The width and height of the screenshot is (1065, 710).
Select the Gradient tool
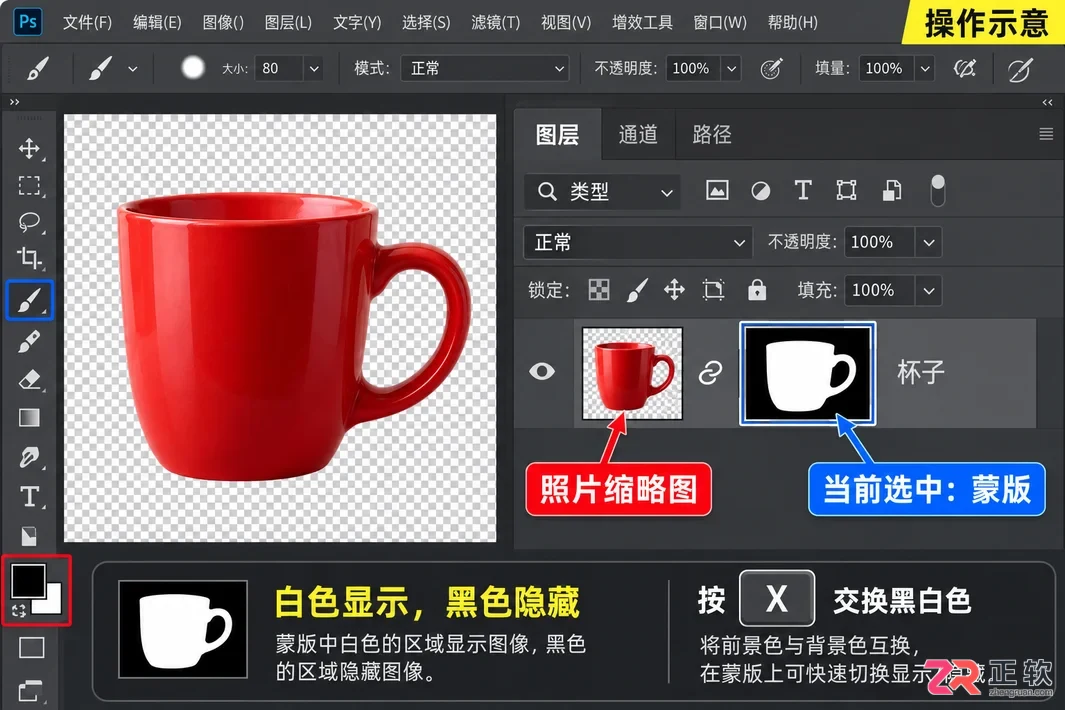[x=29, y=417]
